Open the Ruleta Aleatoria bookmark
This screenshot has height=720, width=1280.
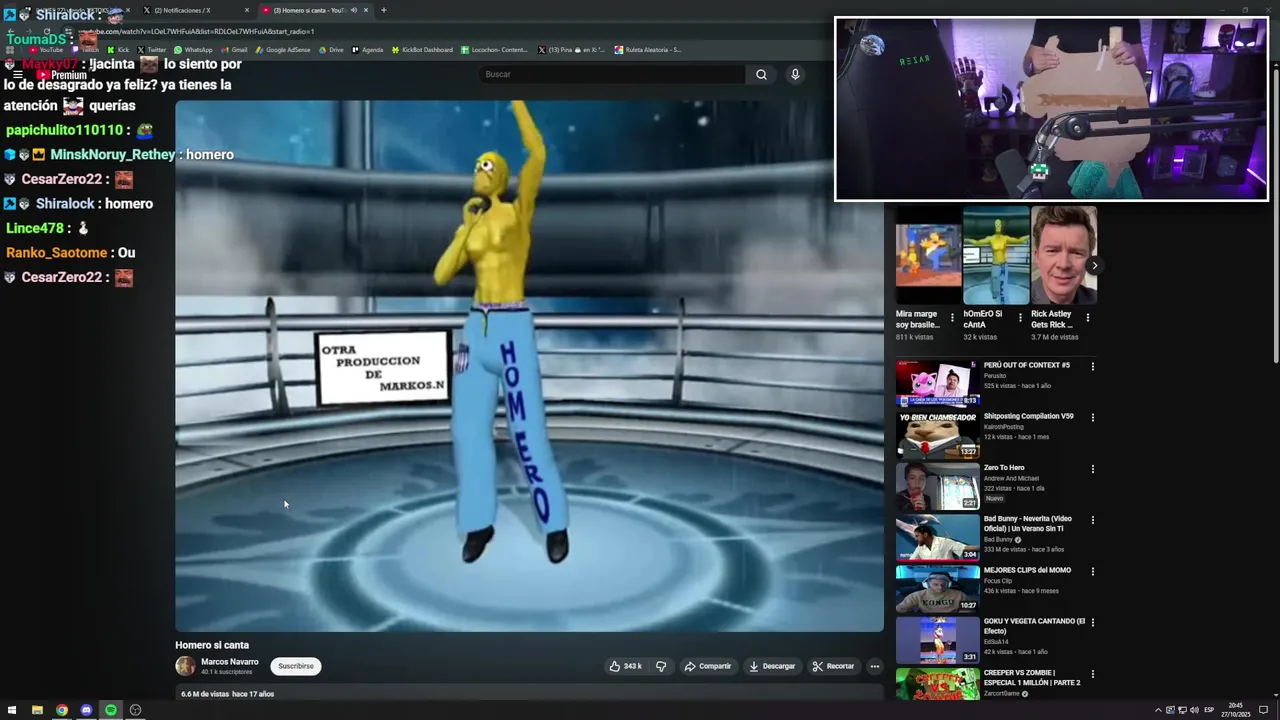[648, 49]
